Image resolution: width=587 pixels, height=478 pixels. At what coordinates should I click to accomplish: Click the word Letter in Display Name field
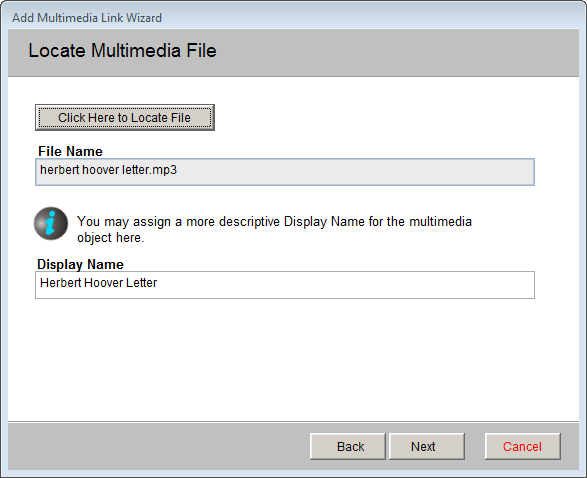(141, 283)
